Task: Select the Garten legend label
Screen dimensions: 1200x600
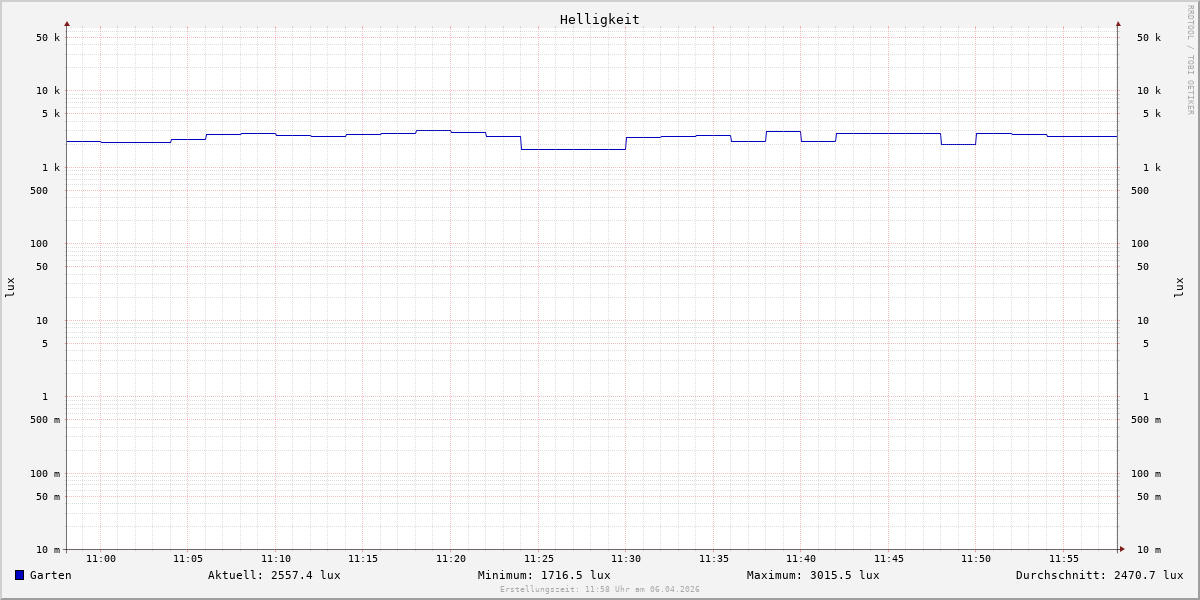Action: pyautogui.click(x=50, y=575)
